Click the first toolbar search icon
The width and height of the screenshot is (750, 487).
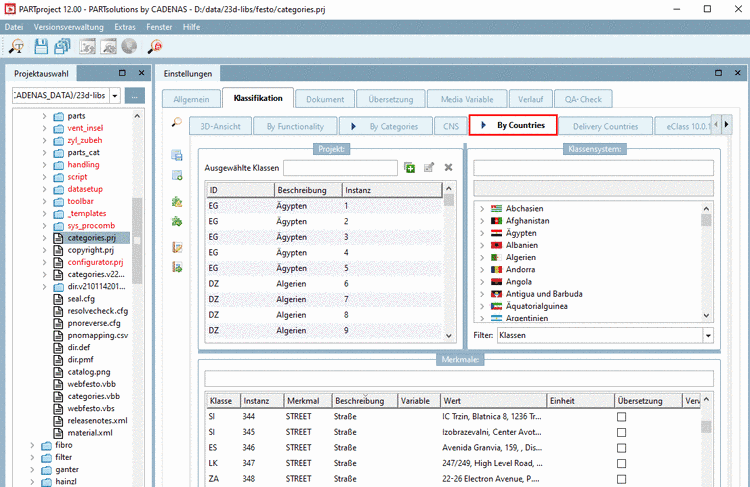(x=17, y=47)
